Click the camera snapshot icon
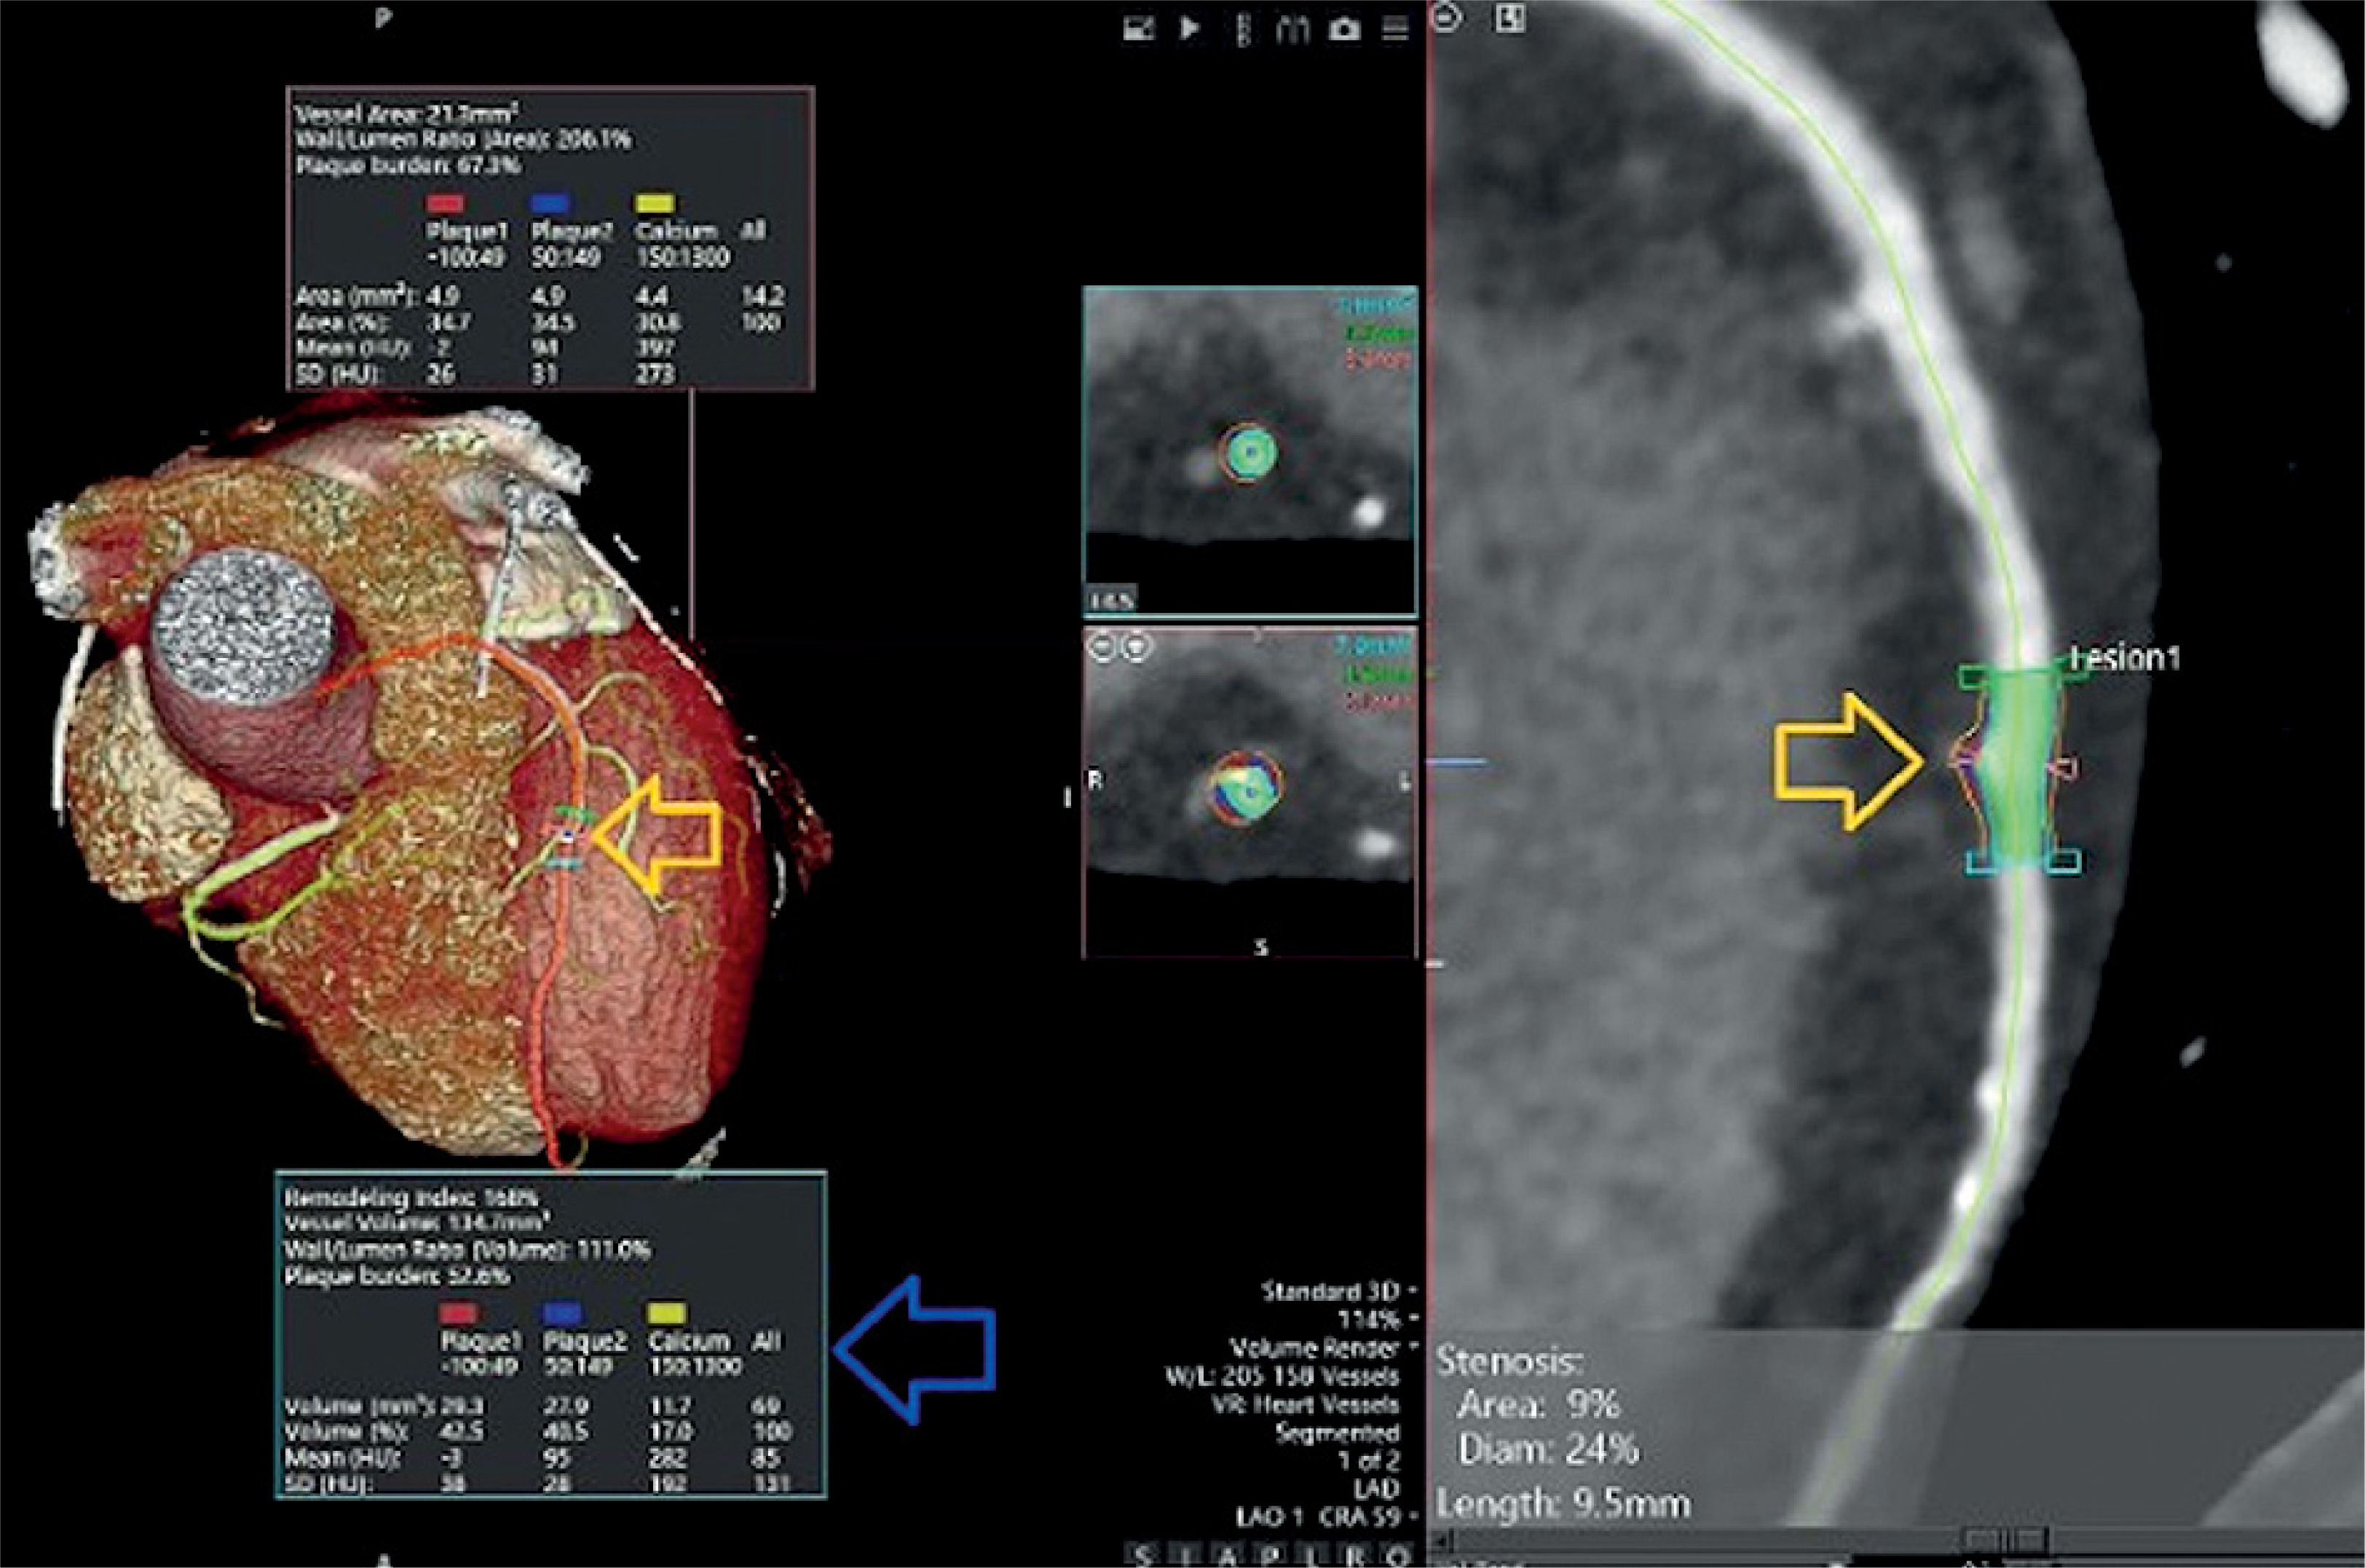 pos(1344,29)
